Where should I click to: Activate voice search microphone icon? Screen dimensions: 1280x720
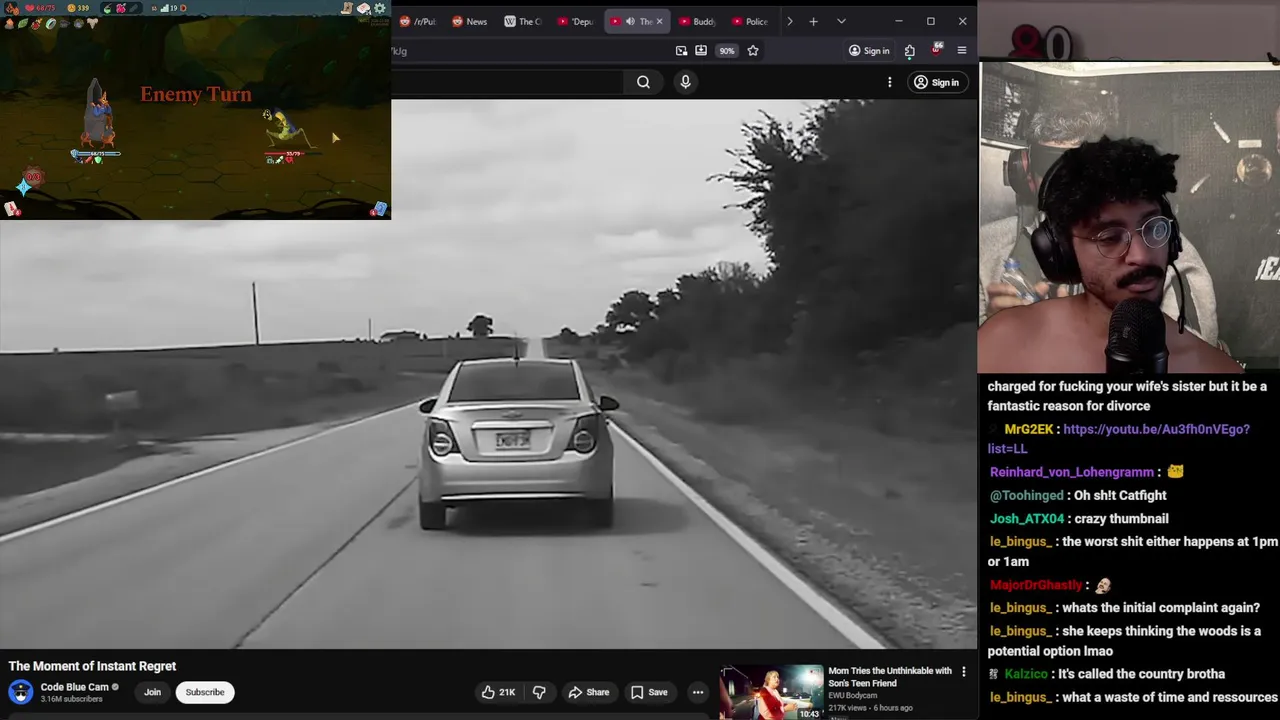coord(685,82)
